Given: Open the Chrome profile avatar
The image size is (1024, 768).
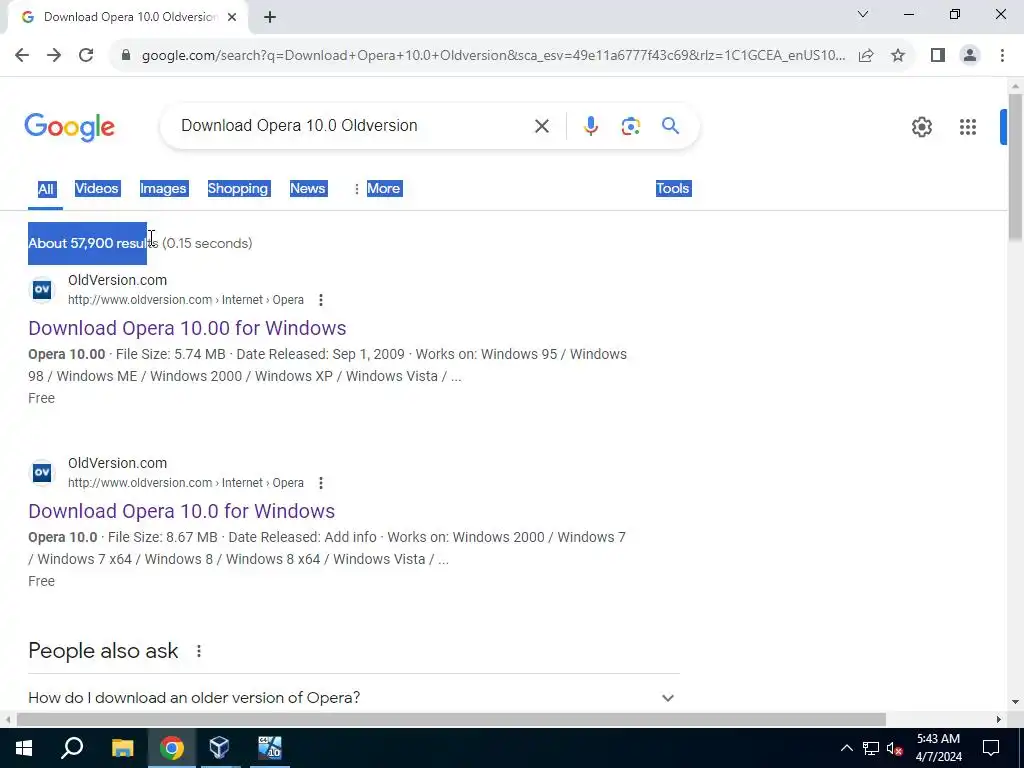Looking at the screenshot, I should tap(970, 56).
